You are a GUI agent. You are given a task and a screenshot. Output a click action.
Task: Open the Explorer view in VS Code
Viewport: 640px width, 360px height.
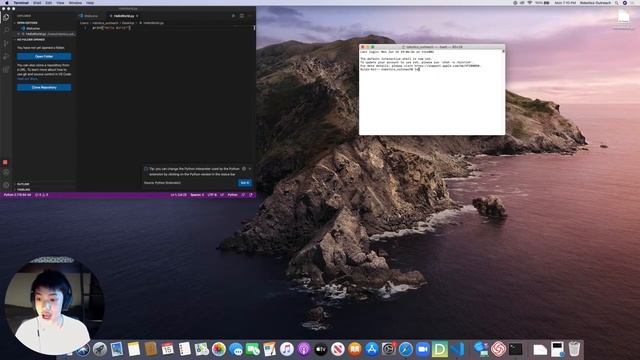pyautogui.click(x=6, y=18)
